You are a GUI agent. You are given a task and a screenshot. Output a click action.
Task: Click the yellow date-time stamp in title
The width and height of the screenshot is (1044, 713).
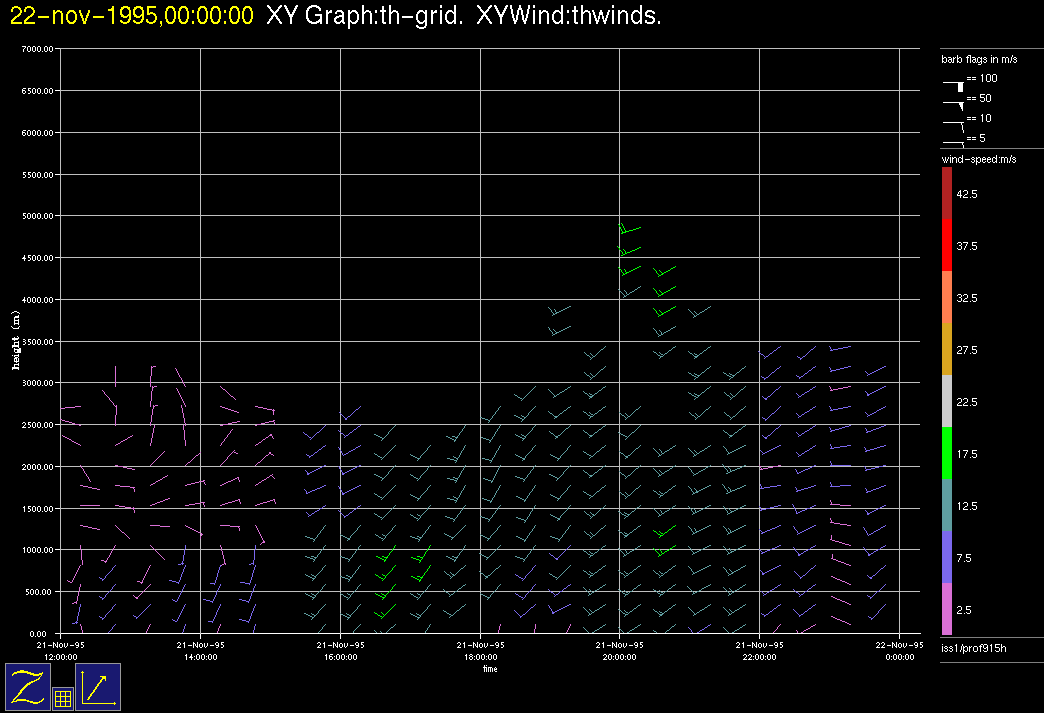132,16
